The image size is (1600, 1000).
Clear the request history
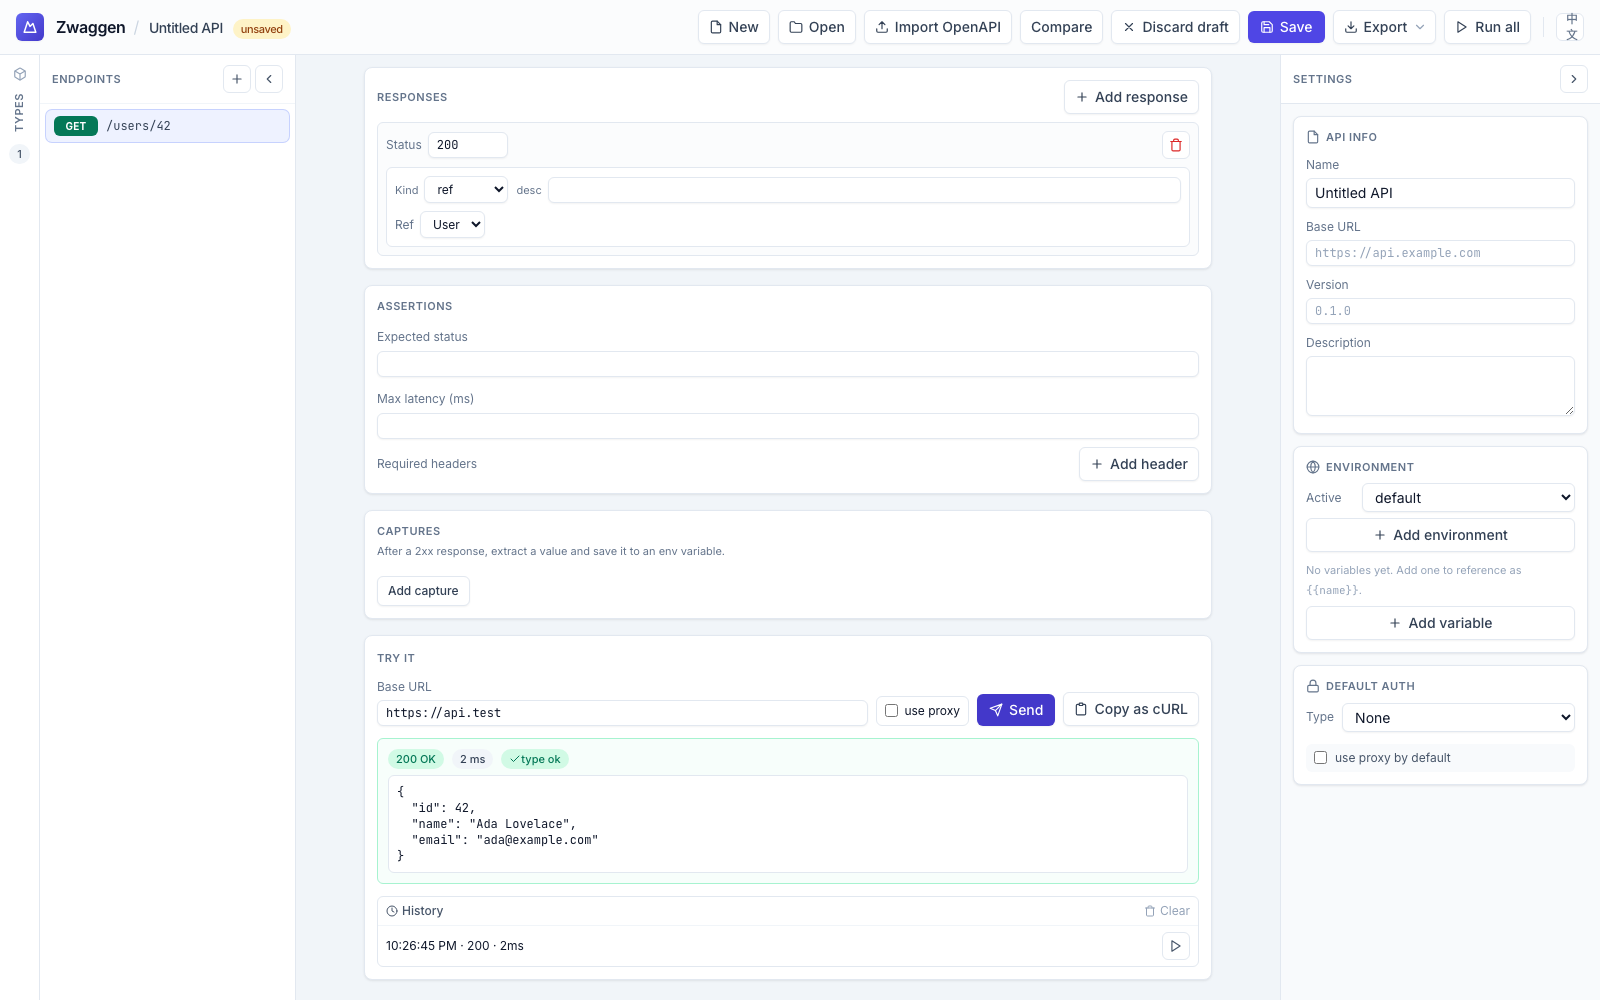1167,911
